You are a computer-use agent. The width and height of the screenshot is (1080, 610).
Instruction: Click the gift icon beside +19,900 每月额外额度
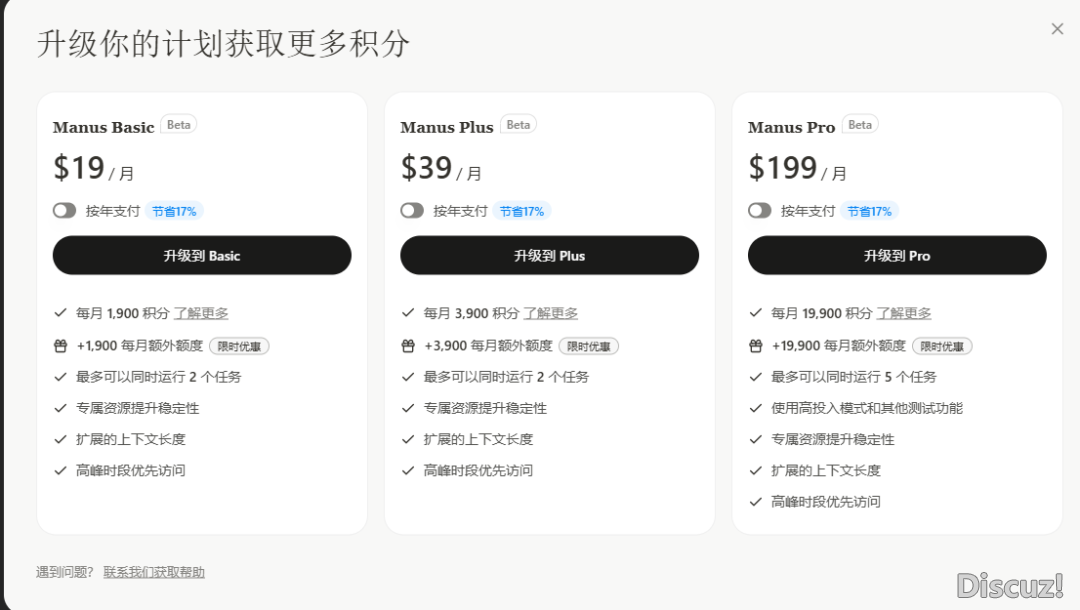click(756, 346)
